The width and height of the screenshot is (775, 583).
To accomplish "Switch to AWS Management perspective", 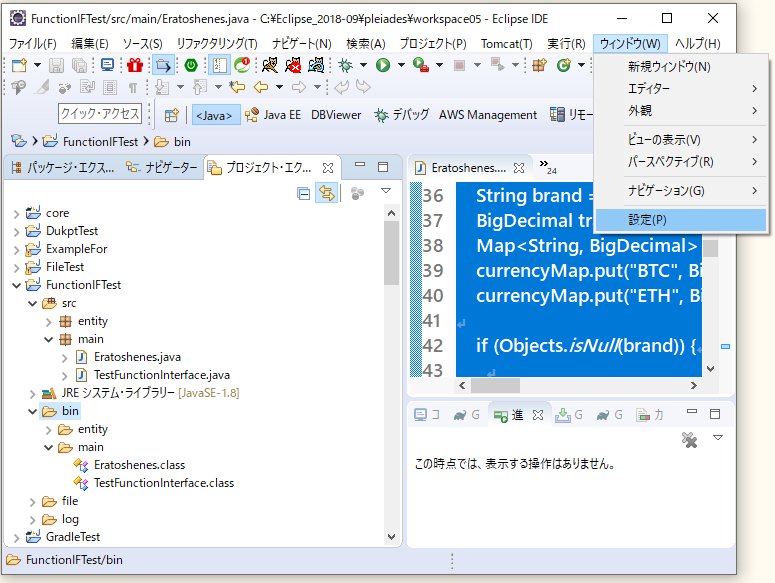I will tap(487, 115).
